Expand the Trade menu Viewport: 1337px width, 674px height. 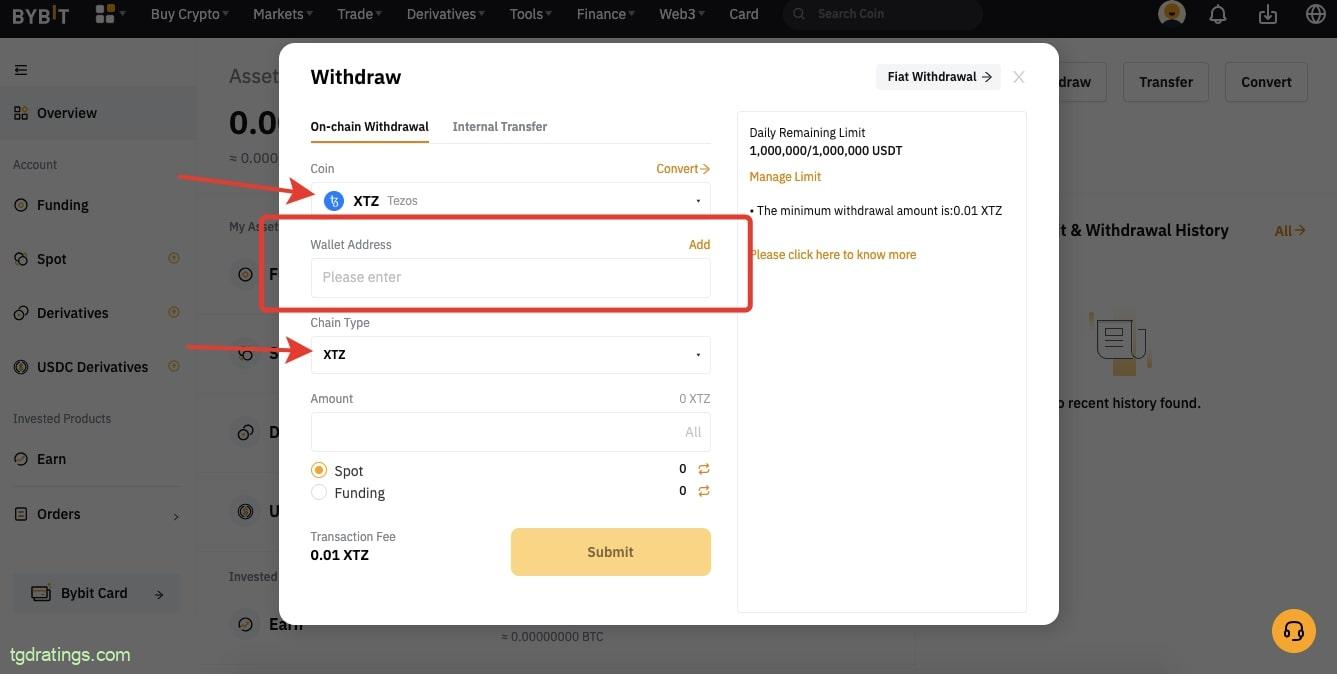point(360,14)
